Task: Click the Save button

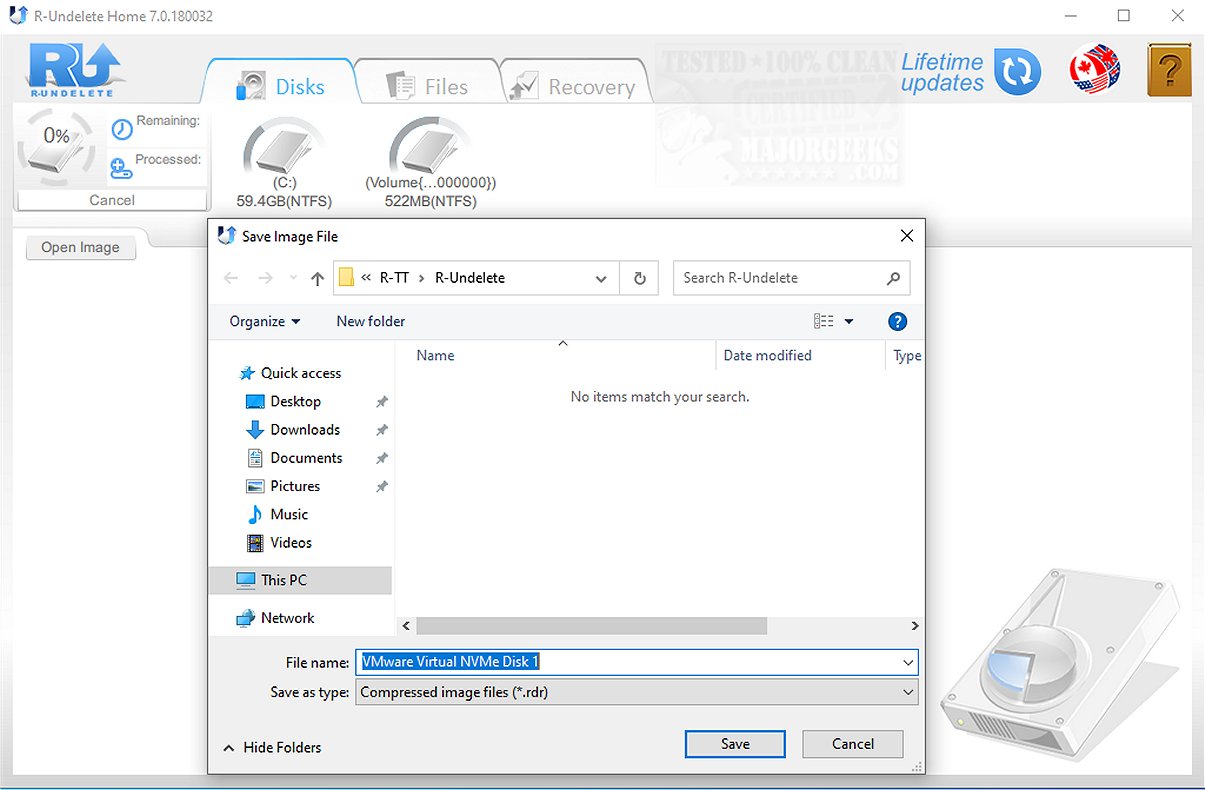Action: [x=735, y=744]
